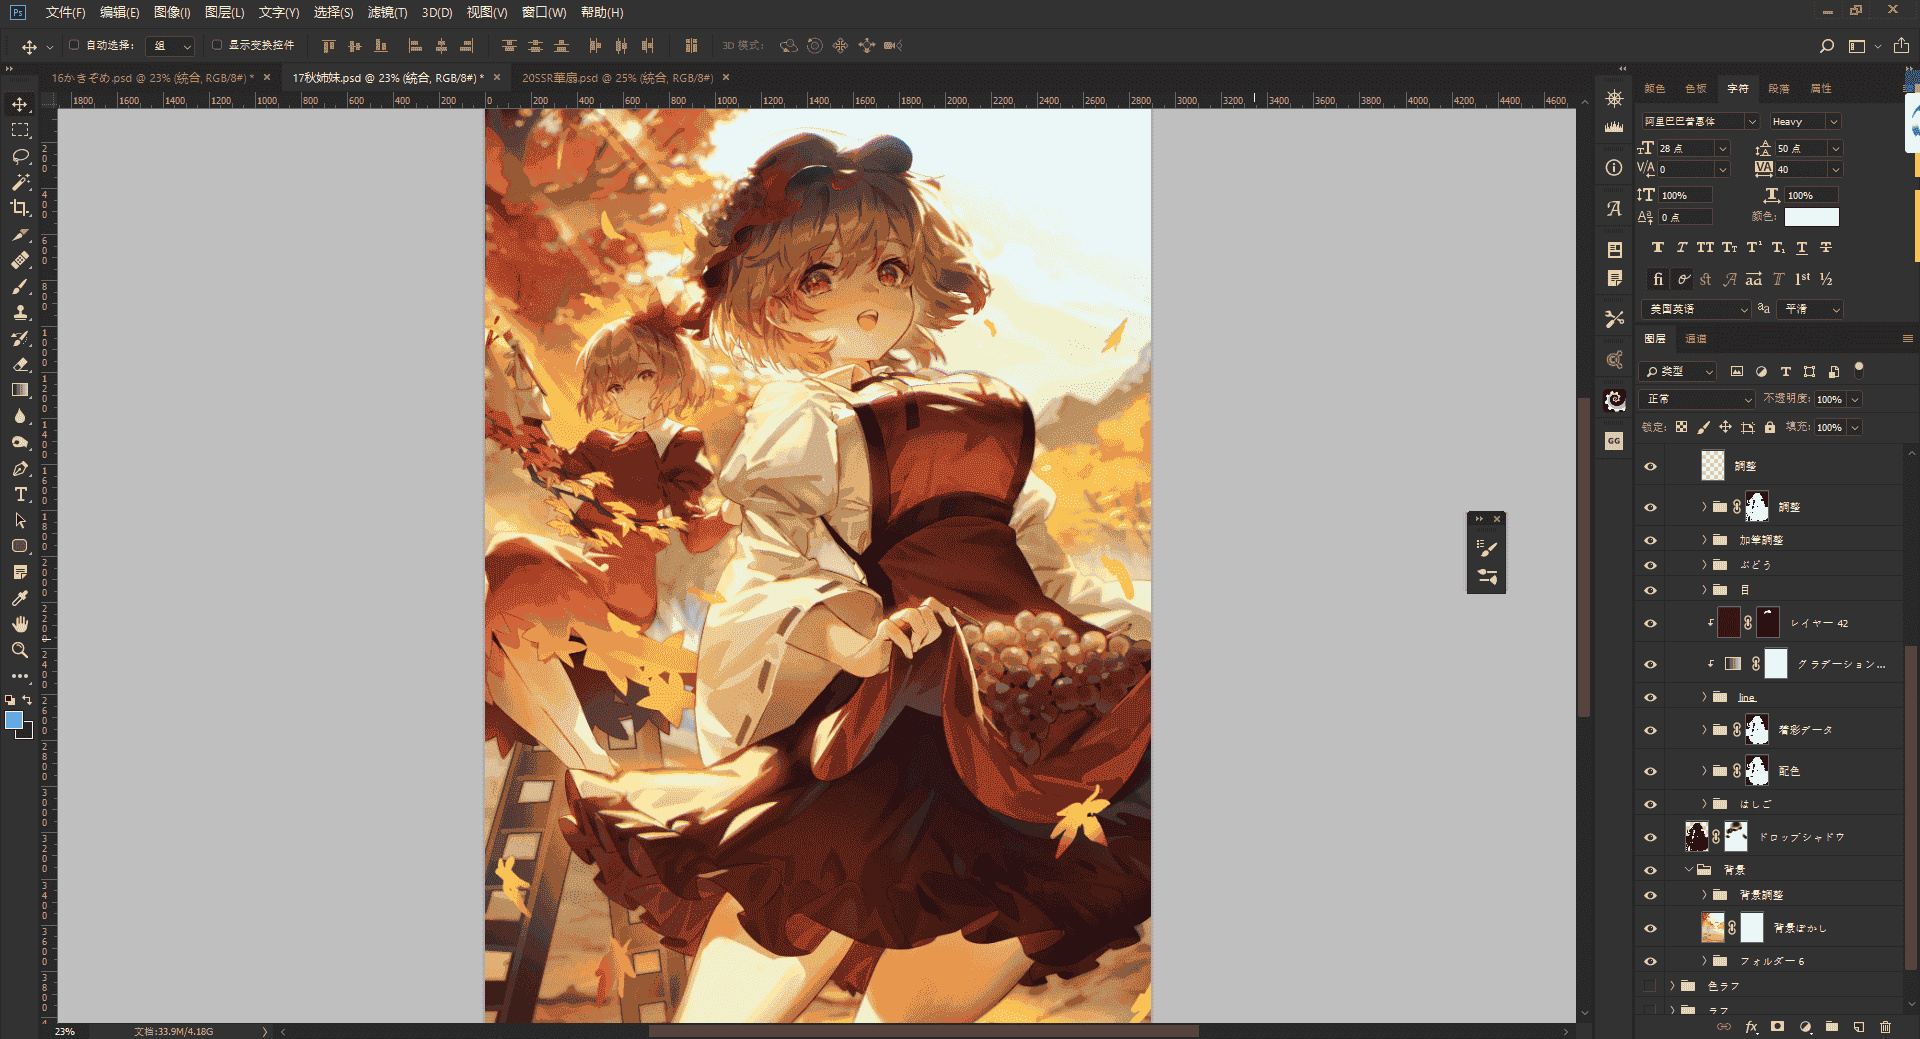Viewport: 1920px width, 1039px height.
Task: Select the Zoom tool
Action: 20,650
